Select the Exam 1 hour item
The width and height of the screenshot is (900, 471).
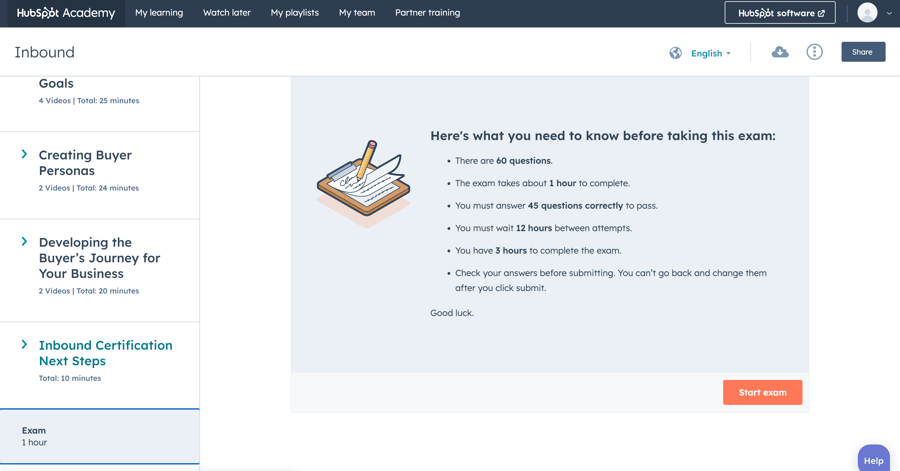[100, 437]
